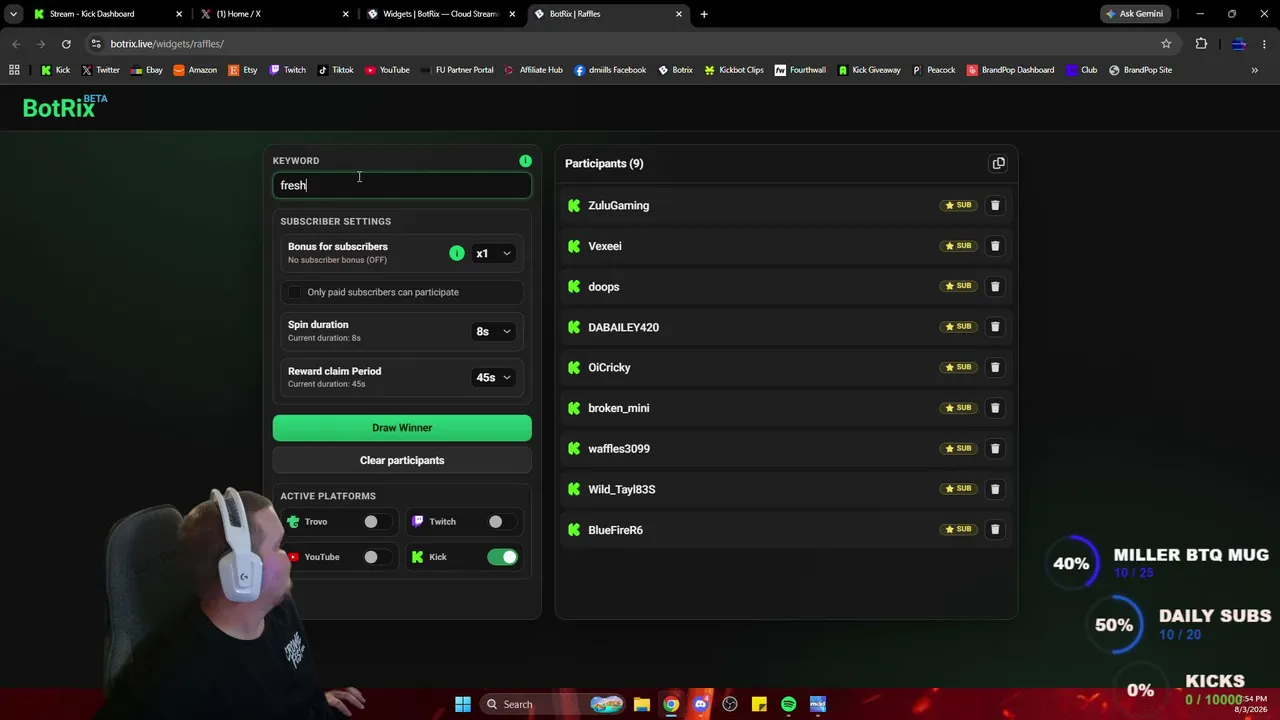Enable the Trovo platform toggle
Screen dimensions: 1280x720
(377, 521)
